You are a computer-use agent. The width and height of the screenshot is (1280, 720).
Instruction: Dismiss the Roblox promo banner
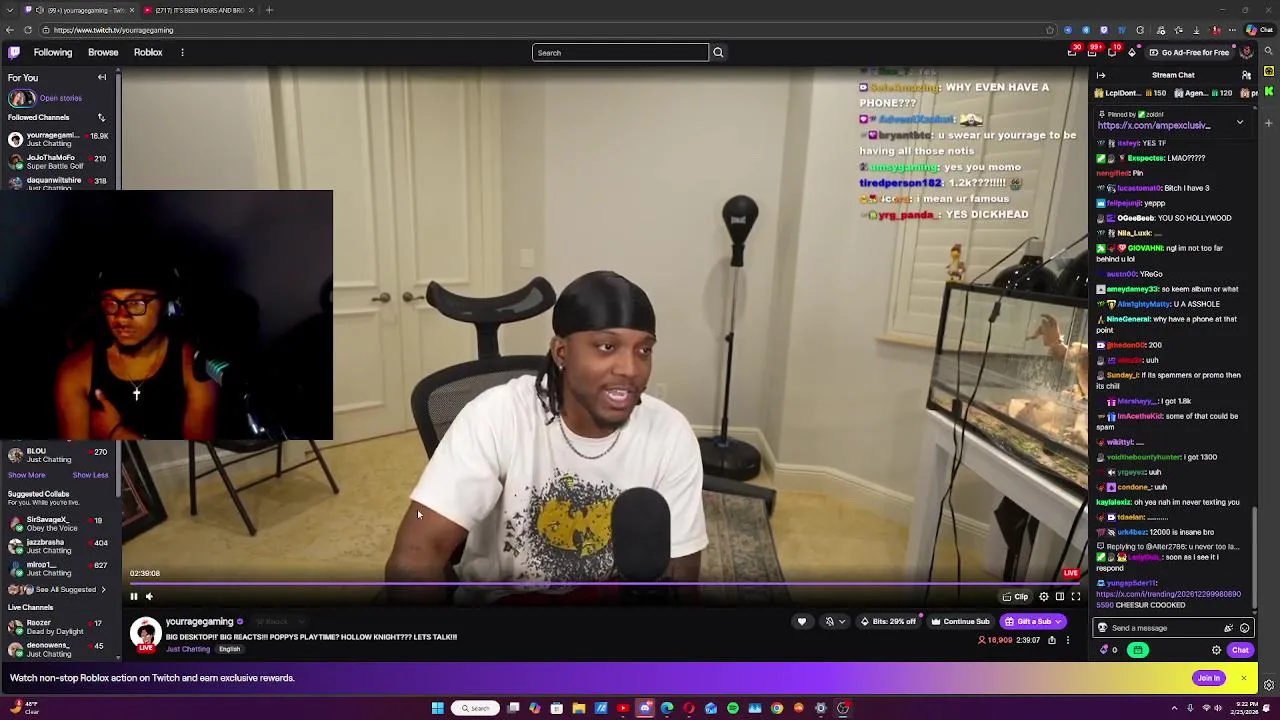pyautogui.click(x=1243, y=678)
